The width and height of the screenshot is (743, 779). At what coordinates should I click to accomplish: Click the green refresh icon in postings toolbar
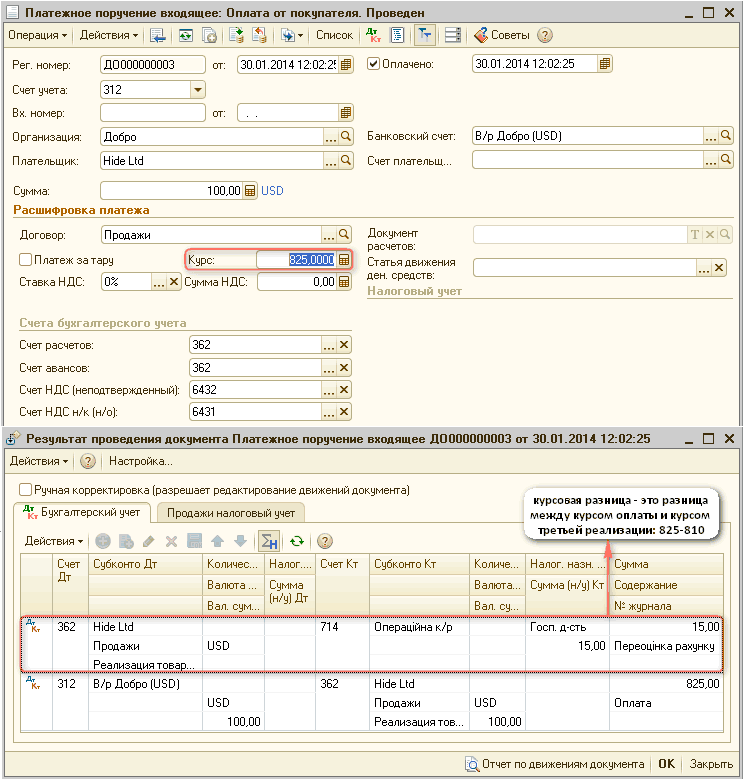[296, 541]
